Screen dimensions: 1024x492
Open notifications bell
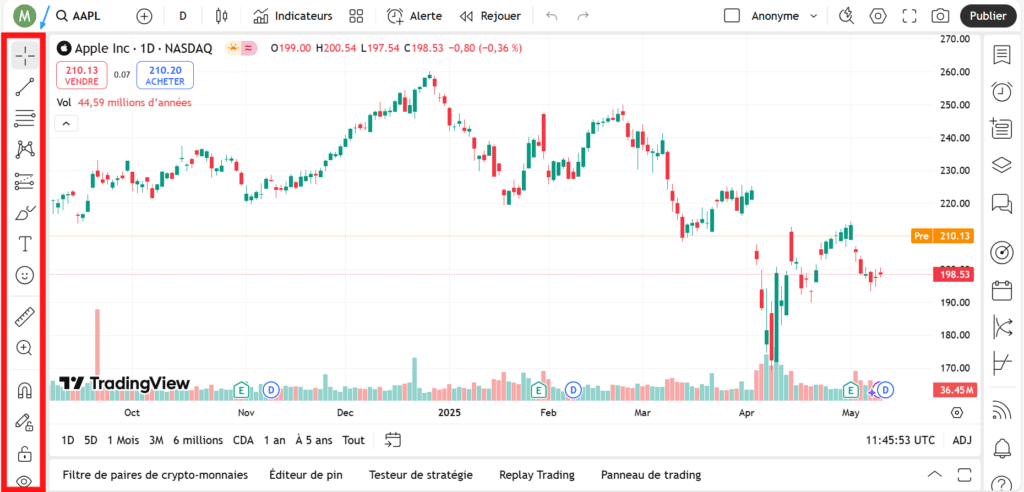pos(1002,448)
